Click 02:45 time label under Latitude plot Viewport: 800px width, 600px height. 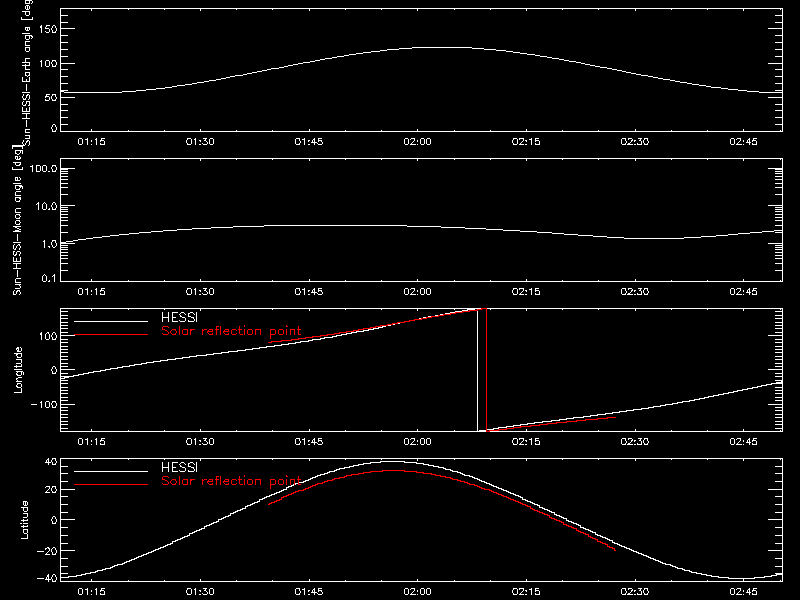coord(743,592)
